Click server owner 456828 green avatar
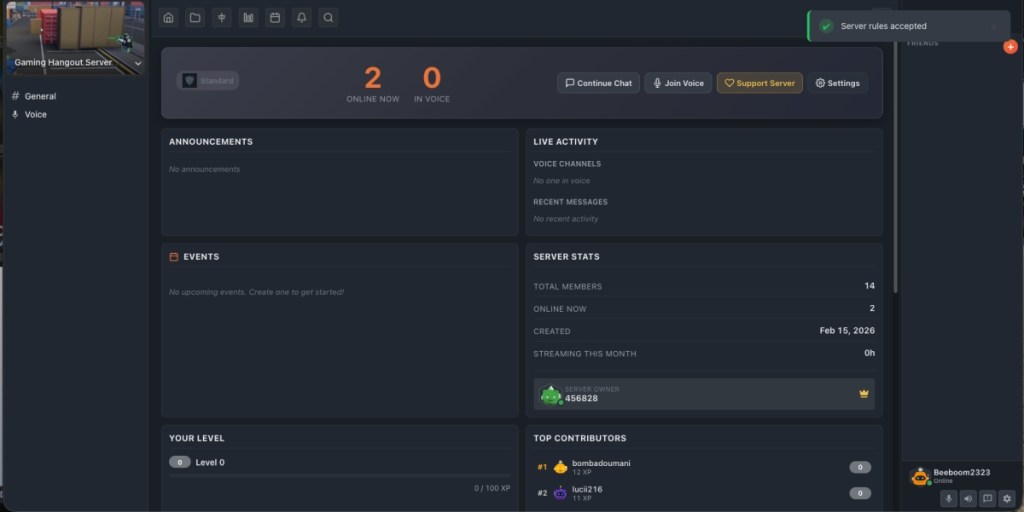1024x512 pixels. pyautogui.click(x=551, y=394)
